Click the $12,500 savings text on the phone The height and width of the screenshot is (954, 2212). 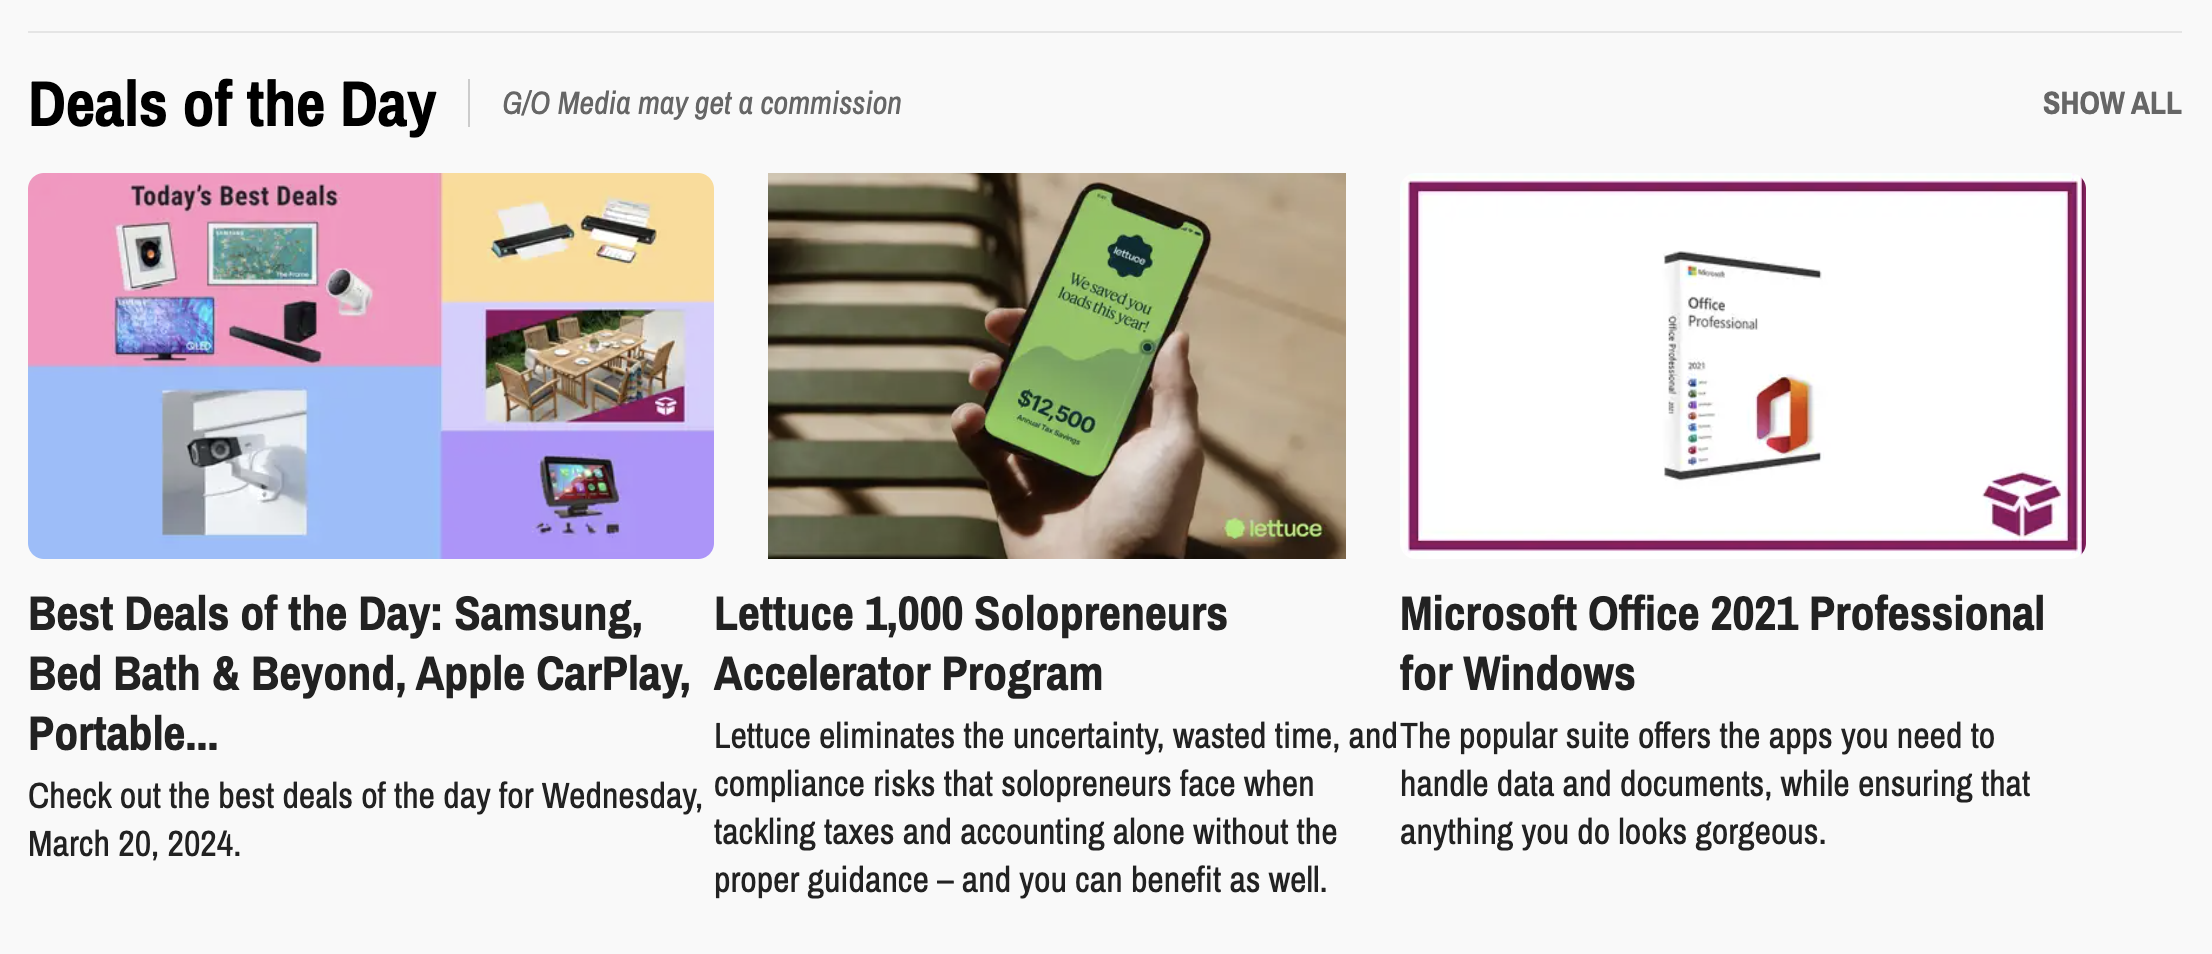1056,409
